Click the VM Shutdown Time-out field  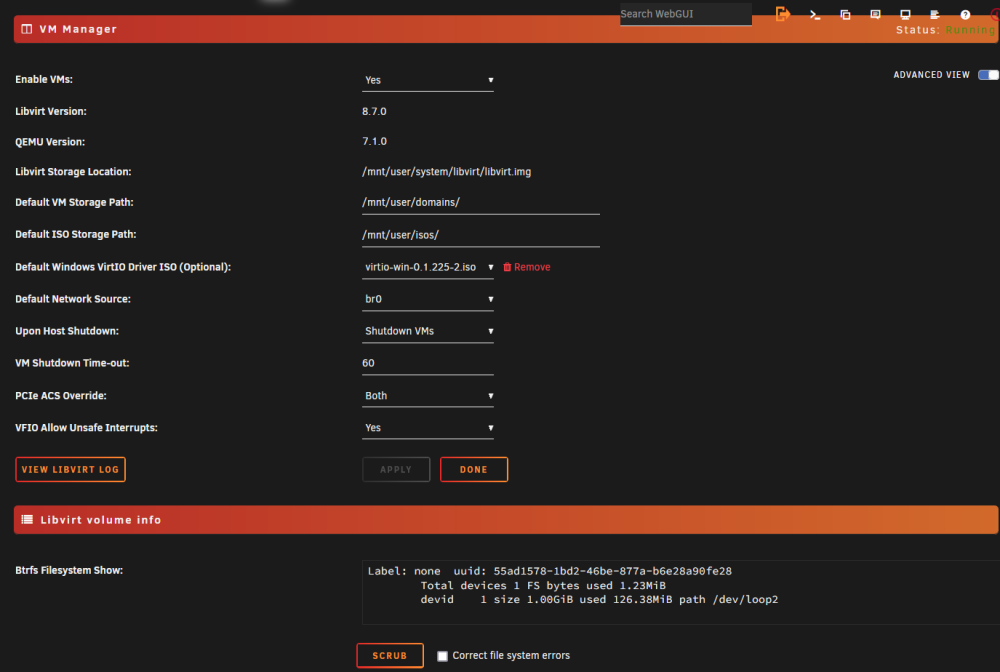click(x=427, y=363)
